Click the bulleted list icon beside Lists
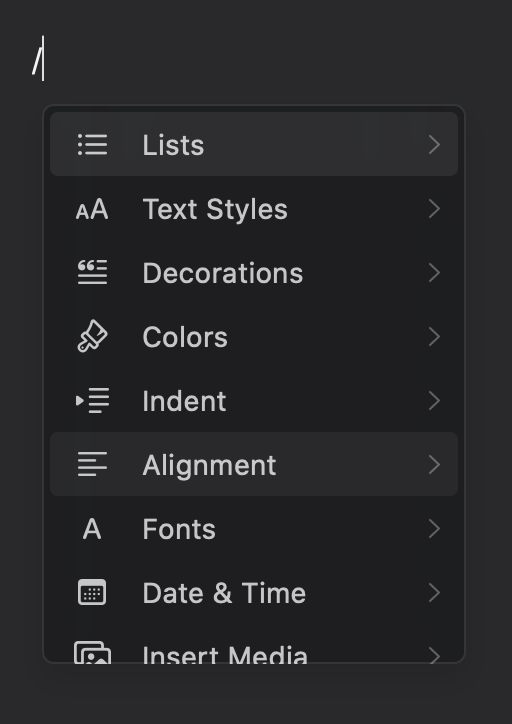 (92, 145)
